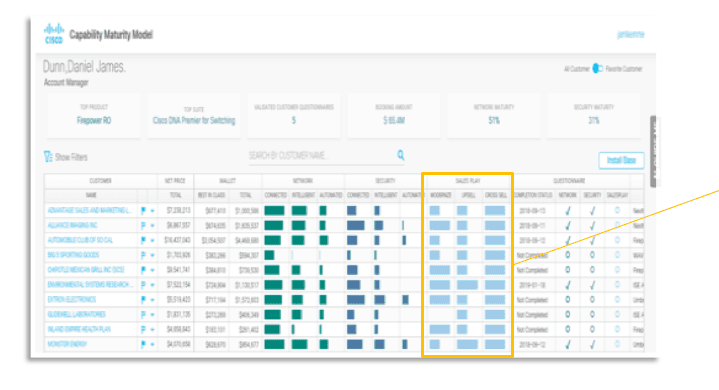
Task: Expand dropdown arrow for Extron Electronics
Action: [x=152, y=300]
